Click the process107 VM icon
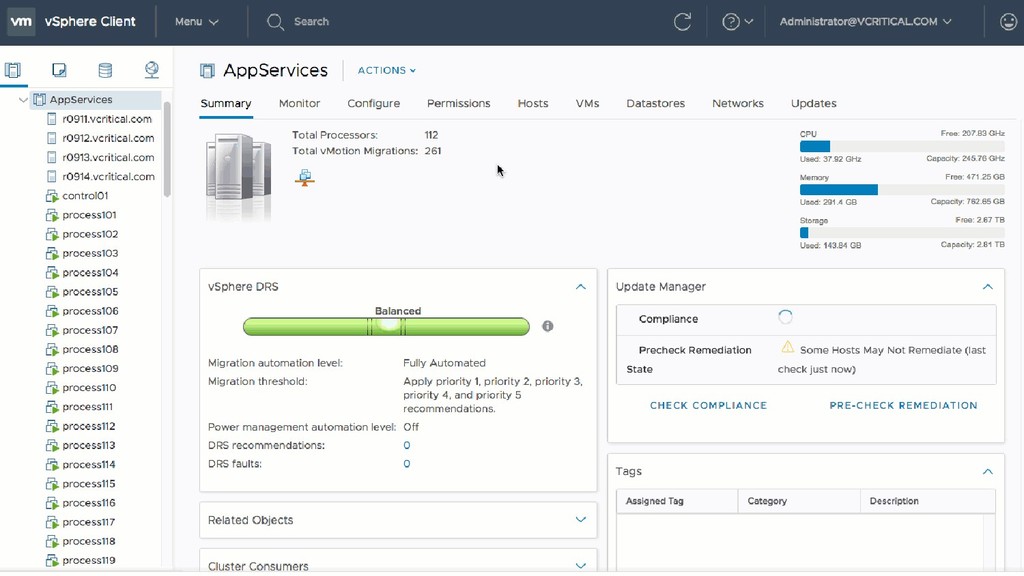This screenshot has height=576, width=1024. pos(52,330)
